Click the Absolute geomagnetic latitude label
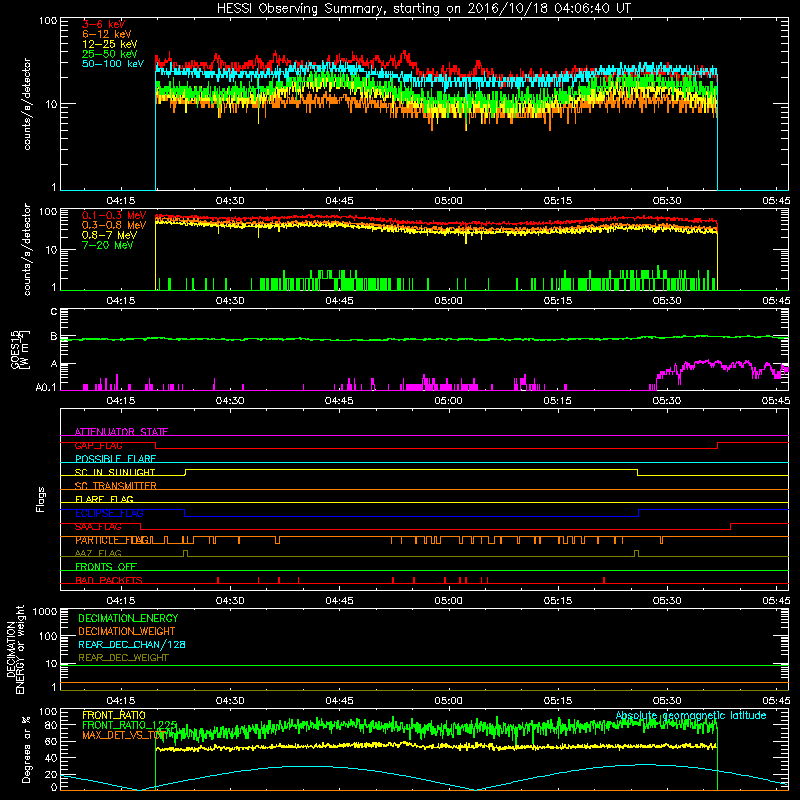This screenshot has width=800, height=800. click(691, 715)
